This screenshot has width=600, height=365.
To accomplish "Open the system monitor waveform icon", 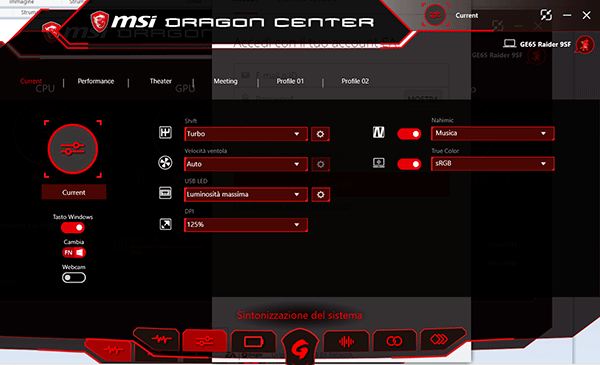I will (161, 339).
